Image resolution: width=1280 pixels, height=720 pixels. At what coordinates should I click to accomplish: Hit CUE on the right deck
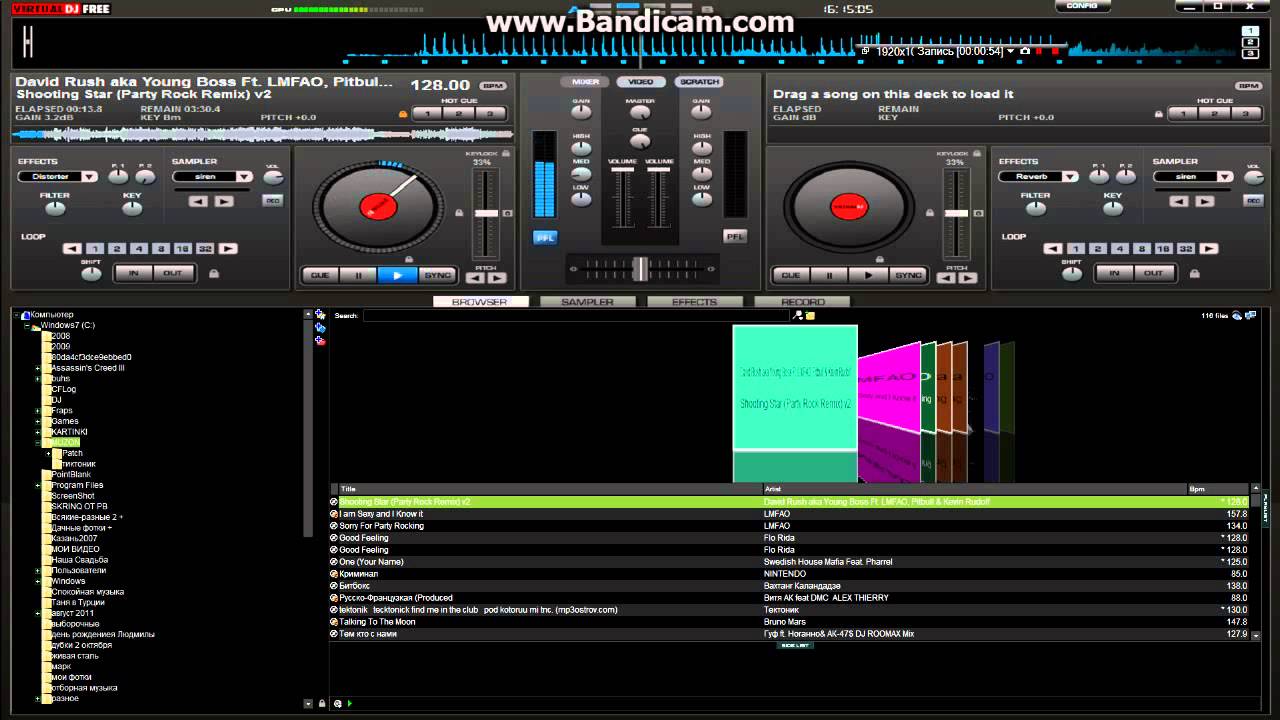pyautogui.click(x=791, y=275)
